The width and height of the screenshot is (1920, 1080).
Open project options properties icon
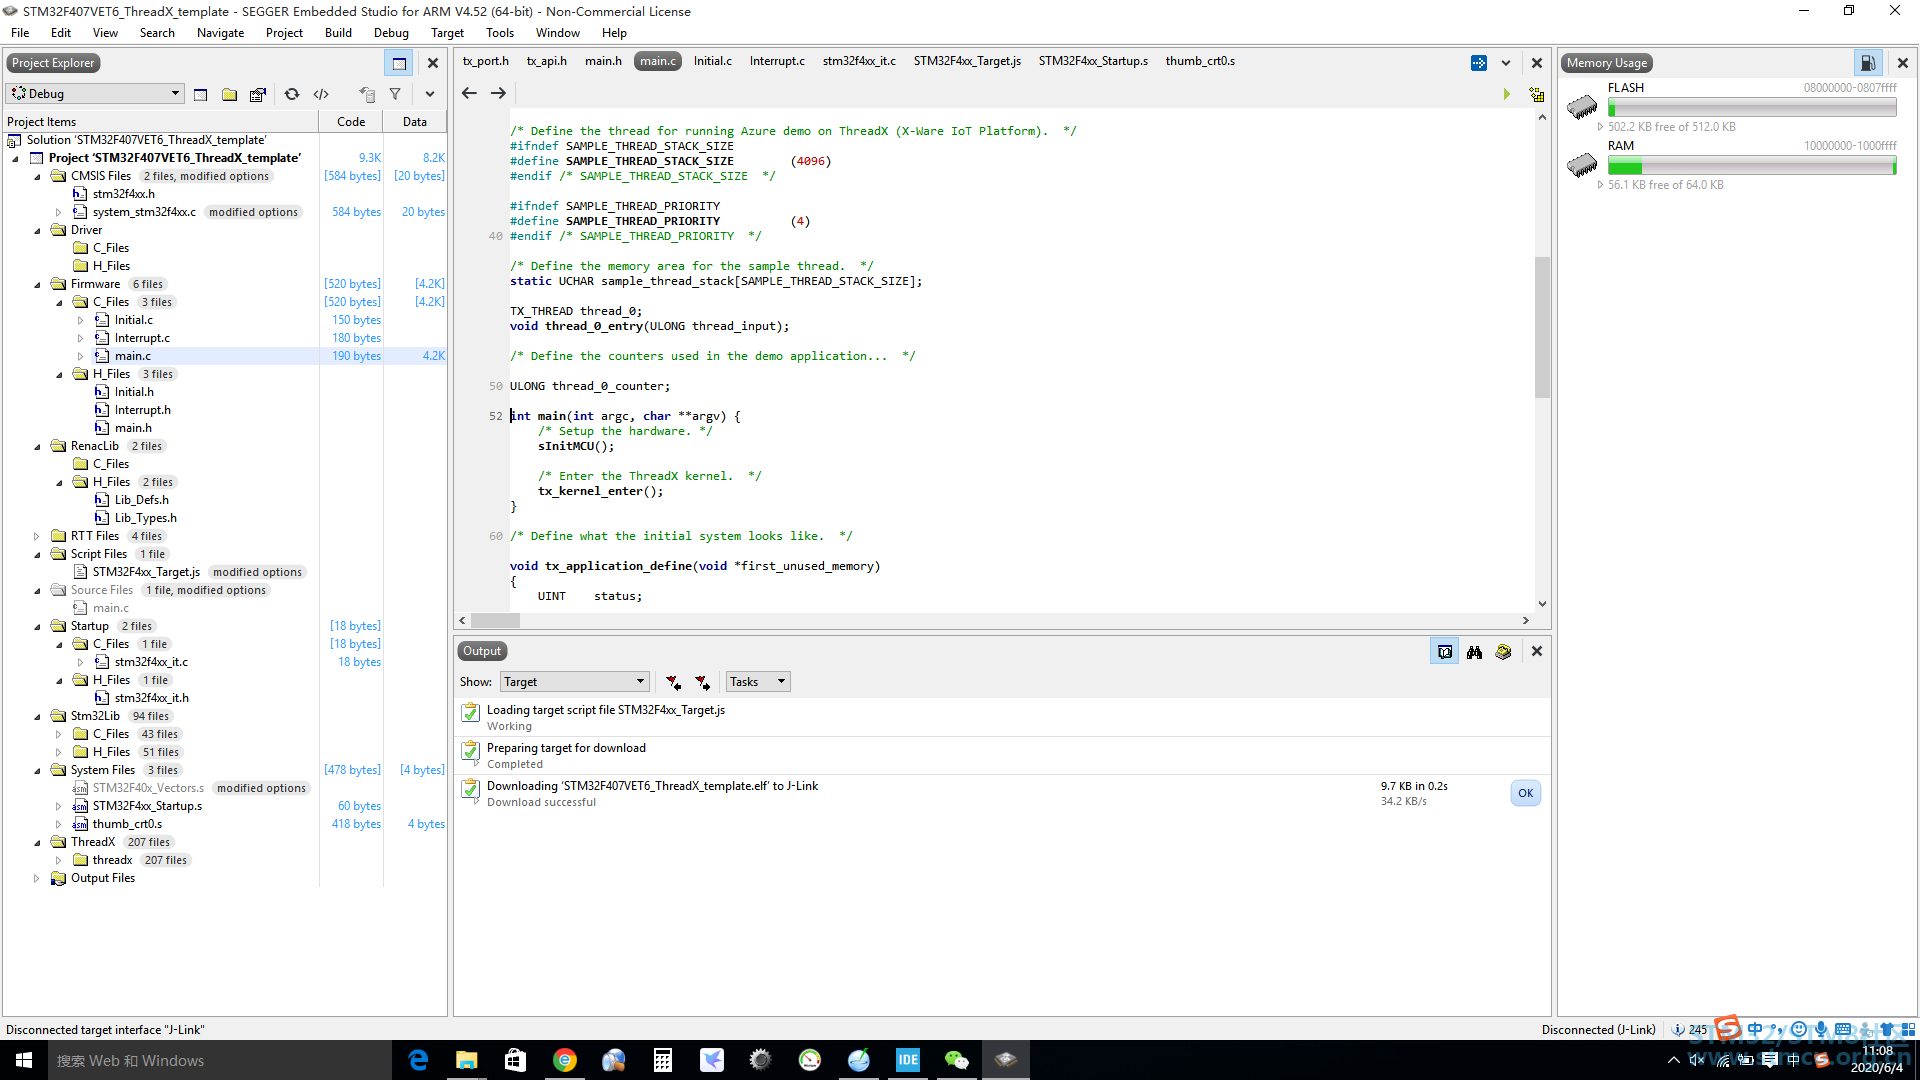258,94
